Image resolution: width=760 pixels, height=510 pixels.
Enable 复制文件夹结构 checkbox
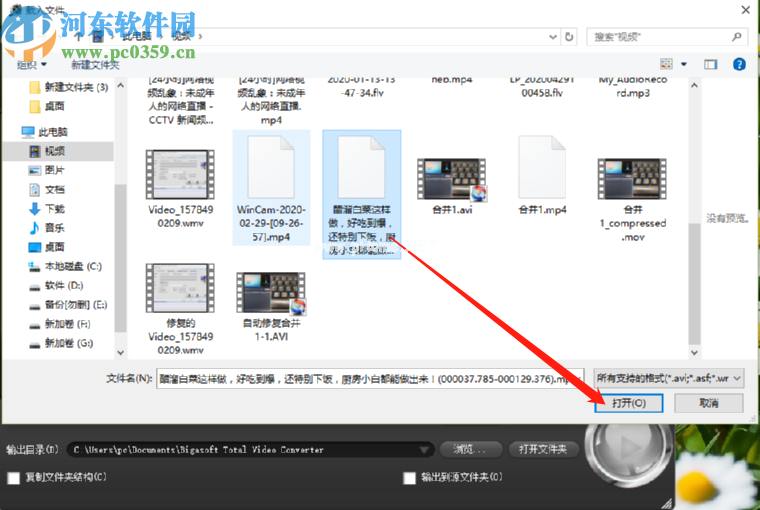(x=14, y=478)
